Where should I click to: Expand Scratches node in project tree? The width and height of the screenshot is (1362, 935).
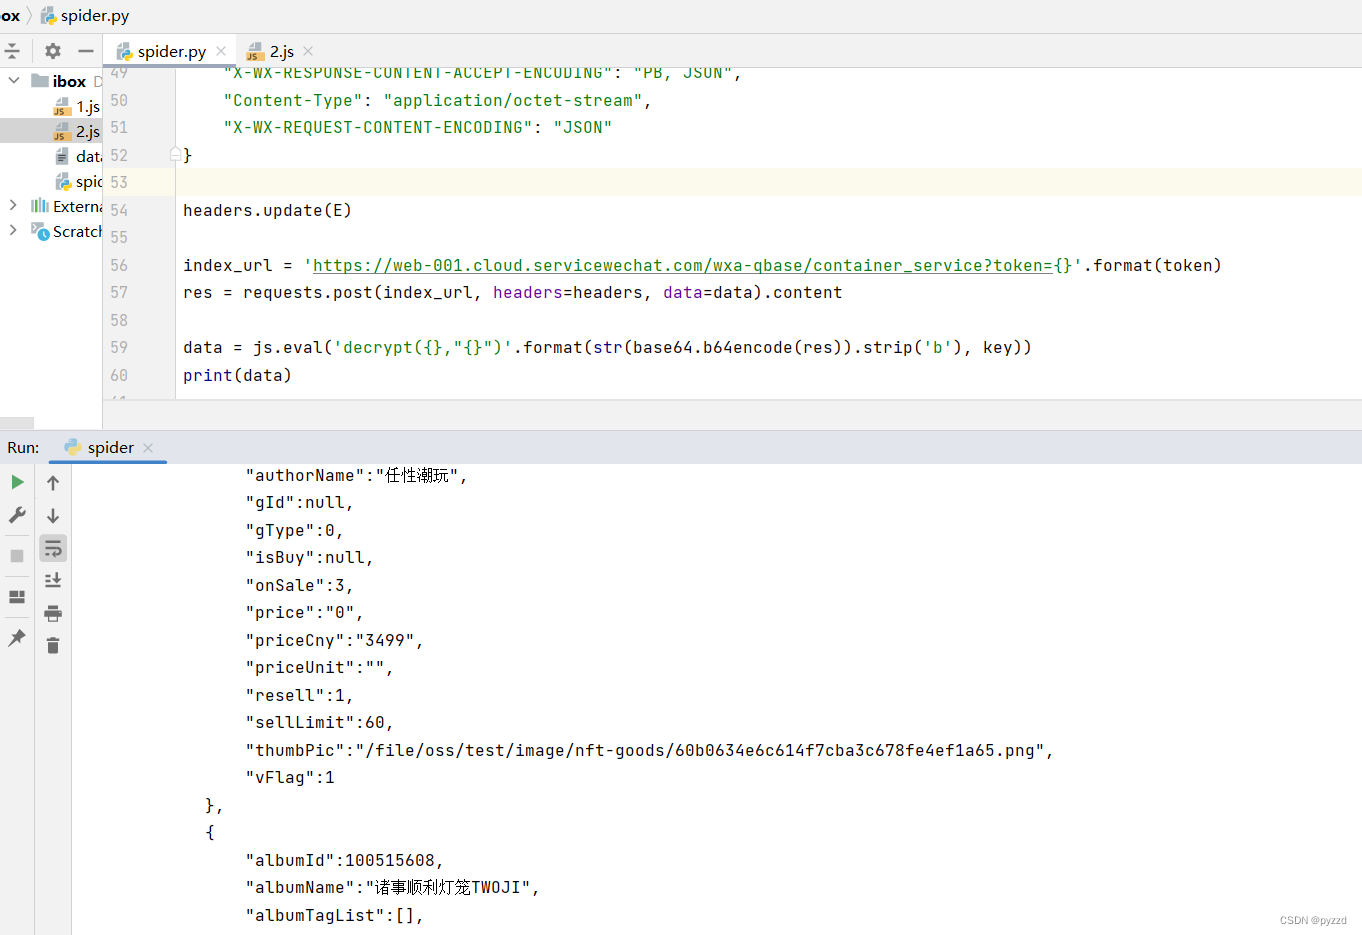point(13,230)
